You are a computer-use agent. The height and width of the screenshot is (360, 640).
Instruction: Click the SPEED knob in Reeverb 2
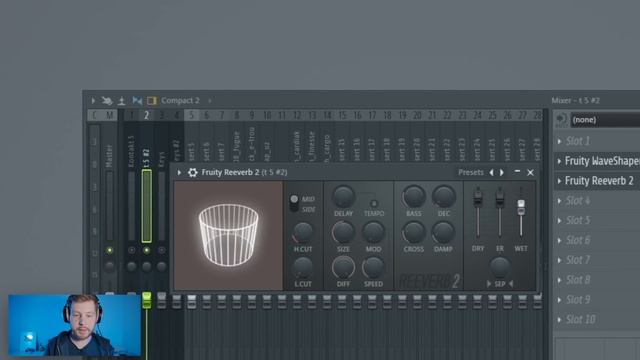click(x=373, y=268)
